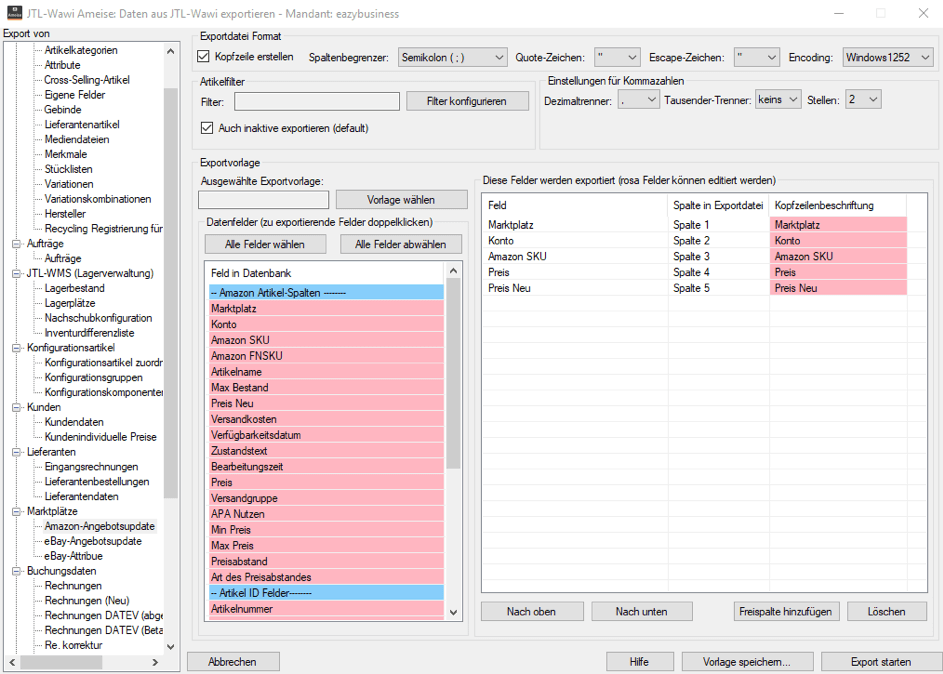Click left arrow of tree horizontal scrollbar
943x674 pixels.
coord(12,662)
